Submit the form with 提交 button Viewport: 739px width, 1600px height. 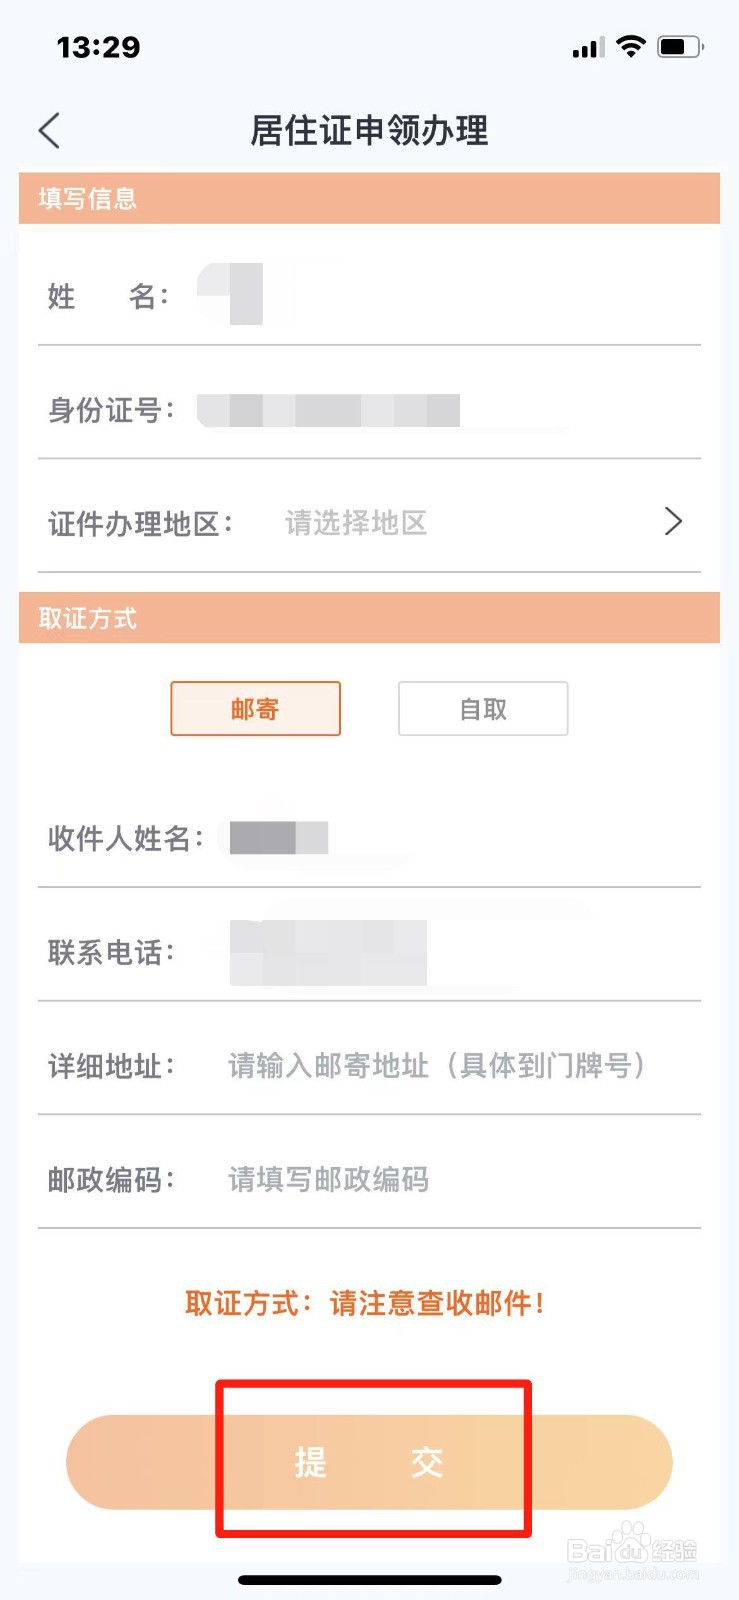pyautogui.click(x=369, y=1462)
